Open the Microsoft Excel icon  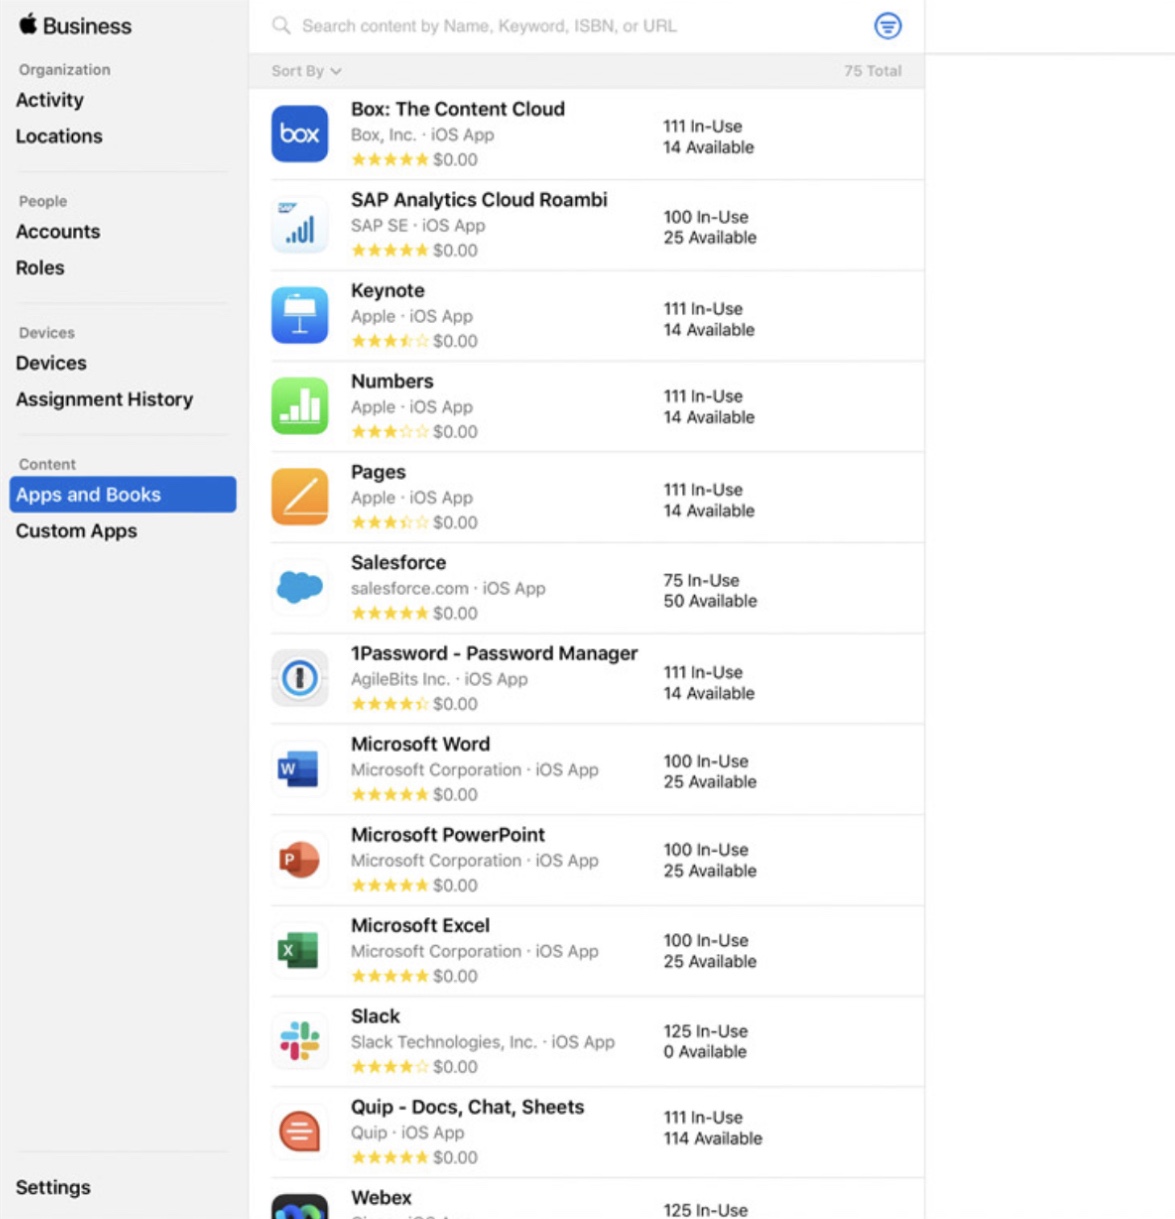(x=299, y=950)
